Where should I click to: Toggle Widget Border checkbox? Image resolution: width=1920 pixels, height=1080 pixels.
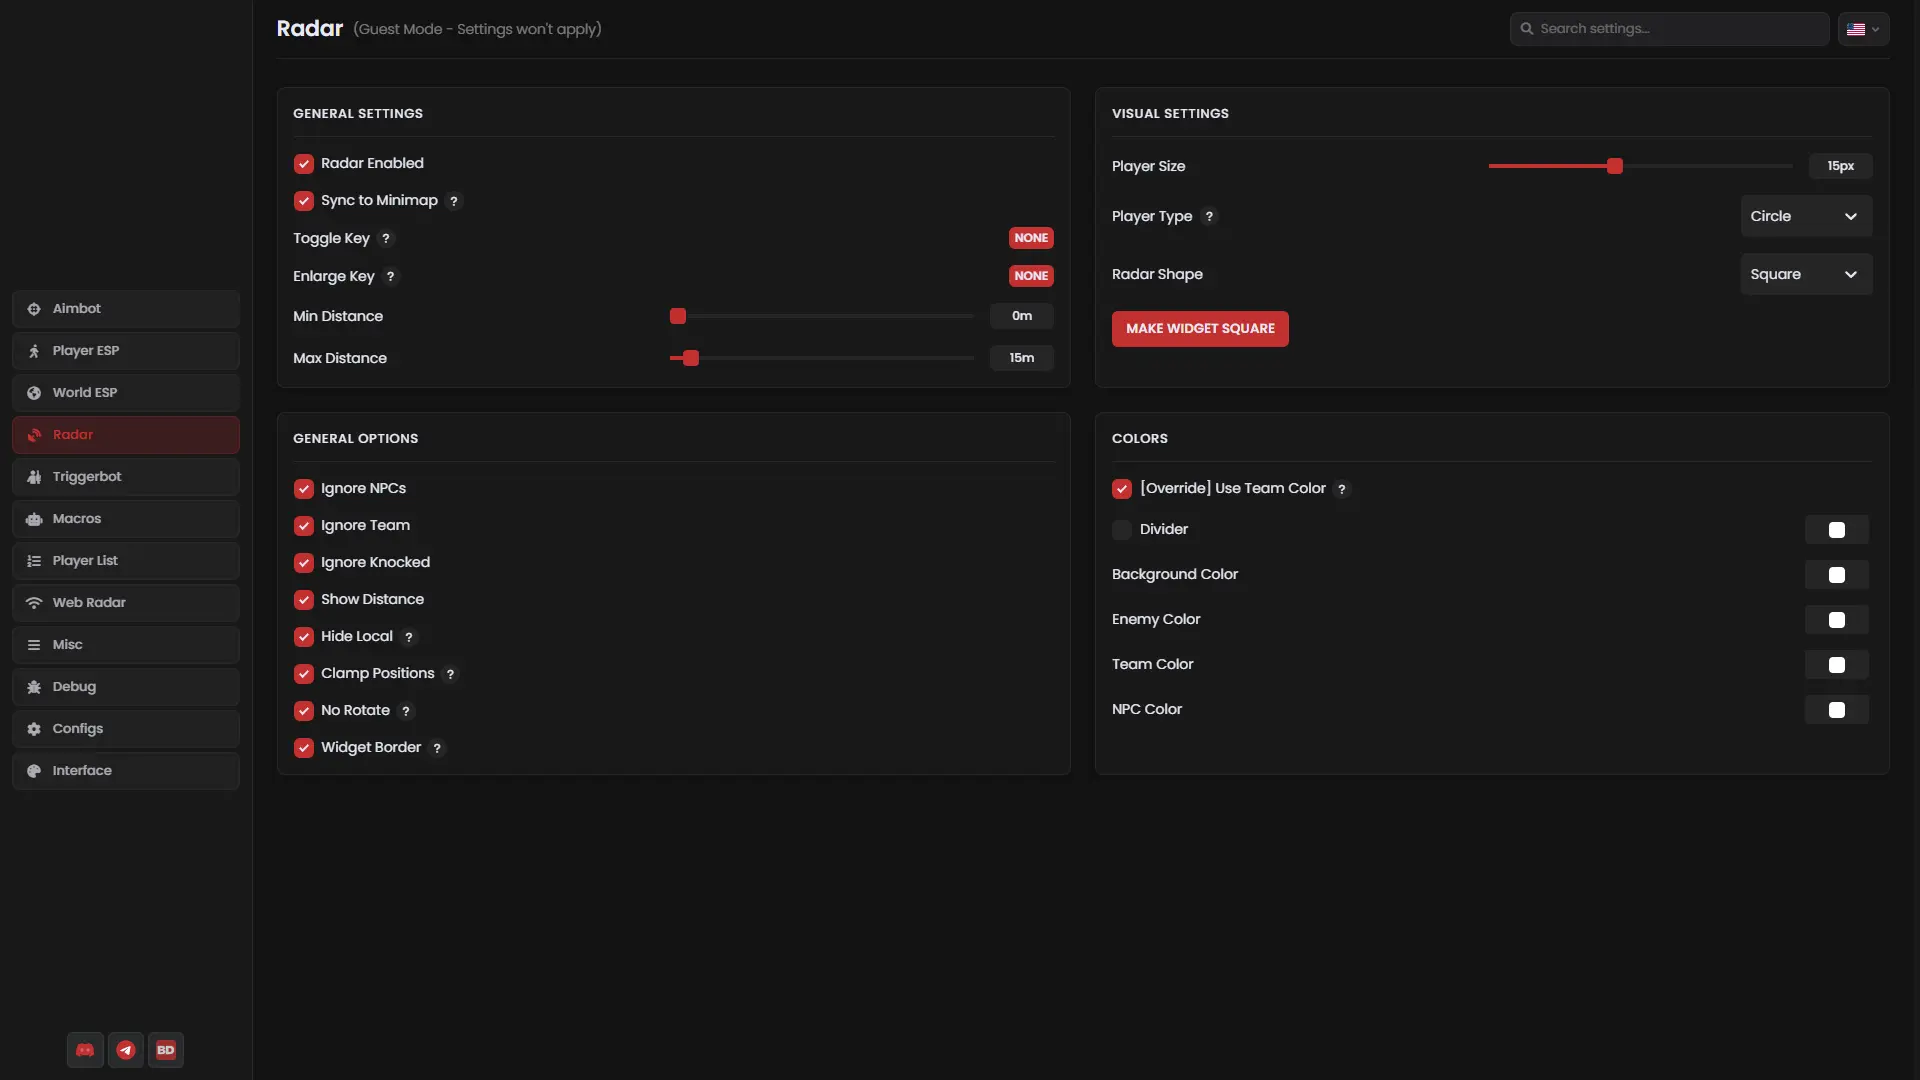click(x=304, y=748)
